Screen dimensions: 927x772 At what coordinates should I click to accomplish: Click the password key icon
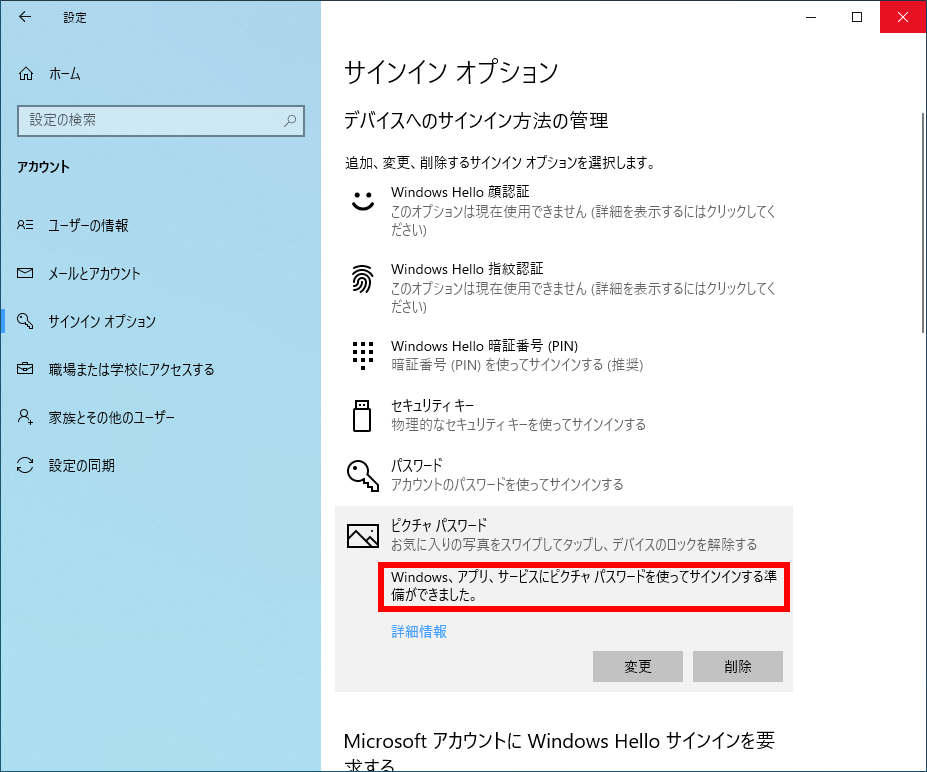(362, 476)
